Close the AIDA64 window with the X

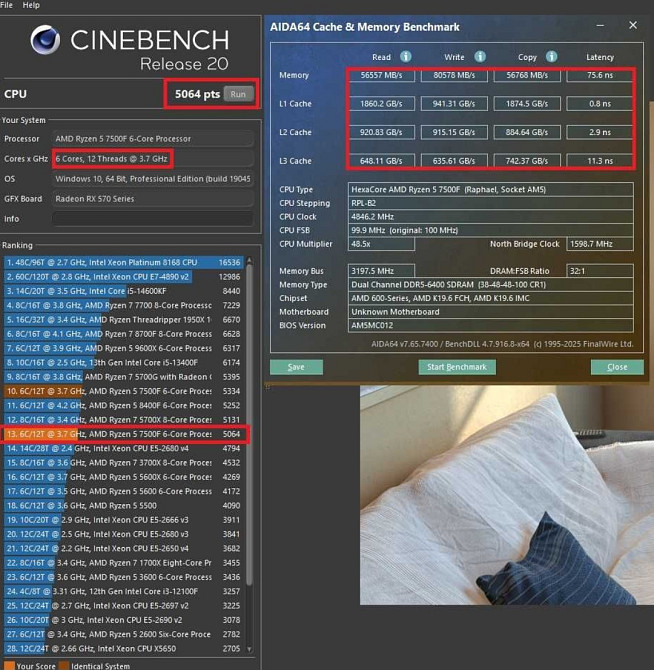click(x=632, y=26)
